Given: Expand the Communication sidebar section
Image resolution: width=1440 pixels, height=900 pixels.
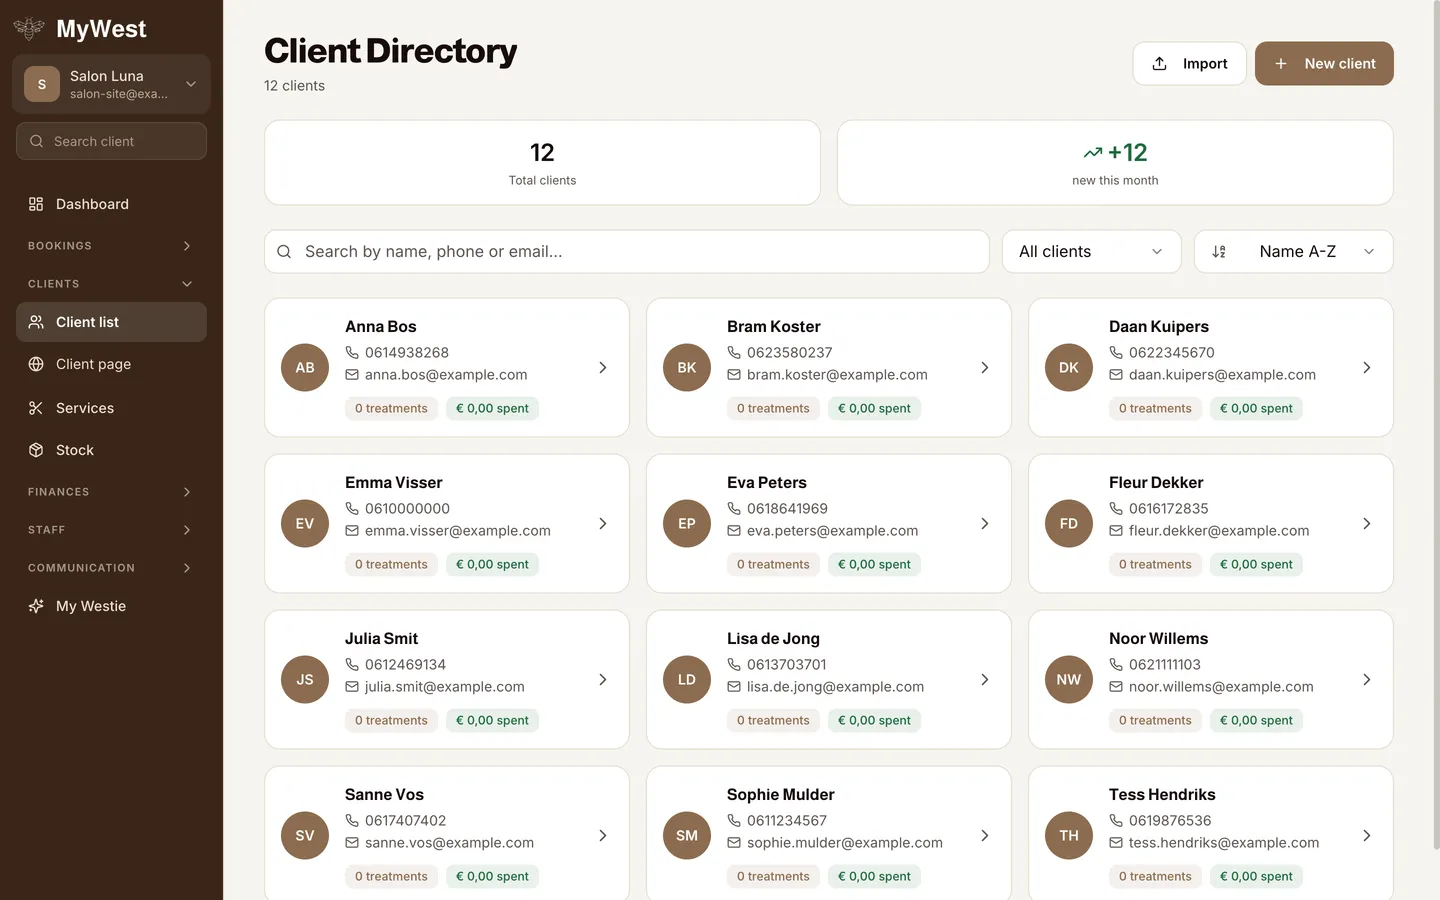Looking at the screenshot, I should tap(111, 568).
